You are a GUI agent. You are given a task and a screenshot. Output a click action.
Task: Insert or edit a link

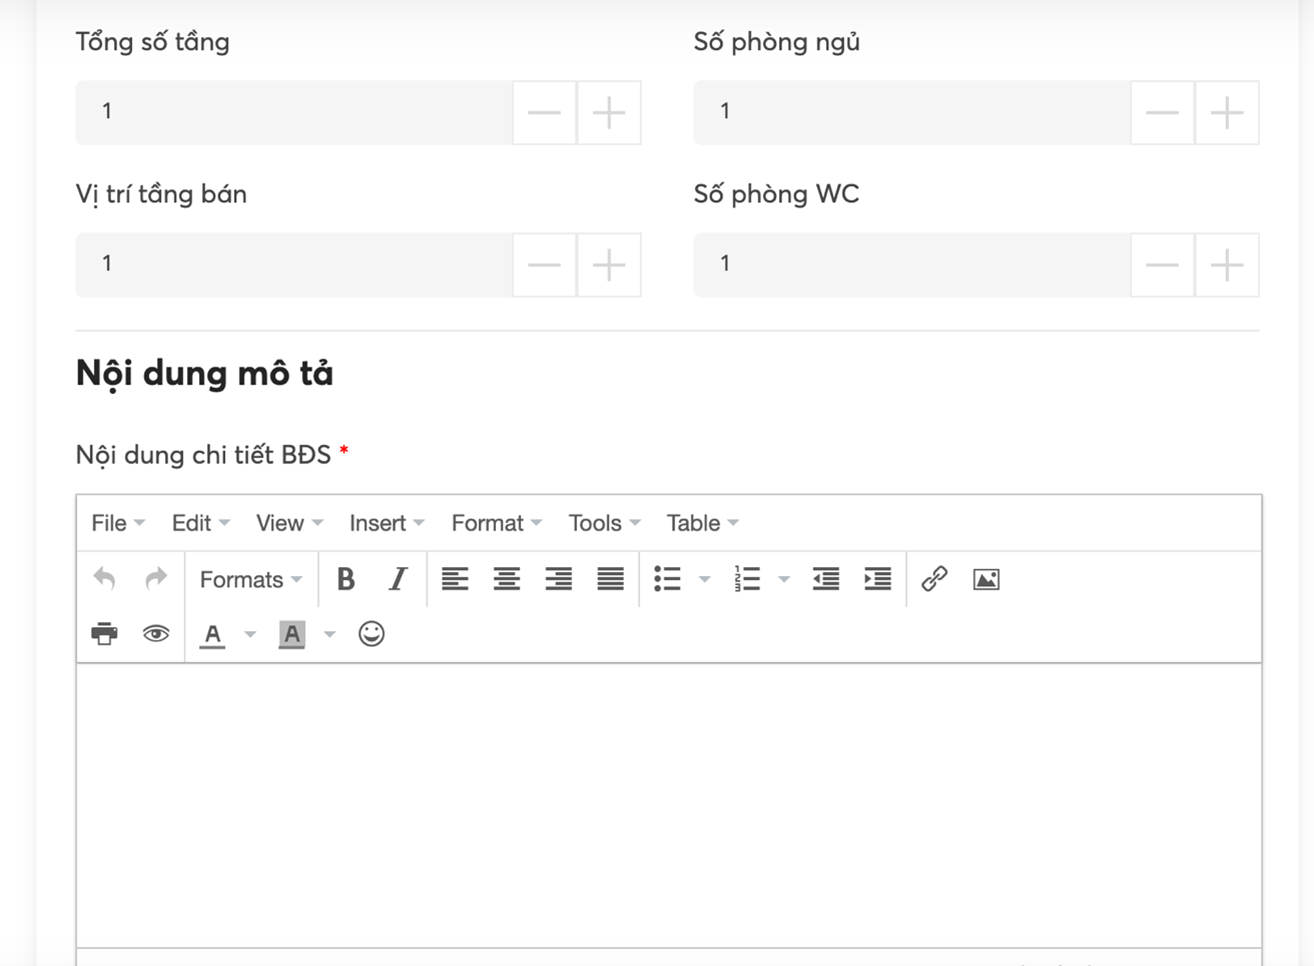[934, 579]
